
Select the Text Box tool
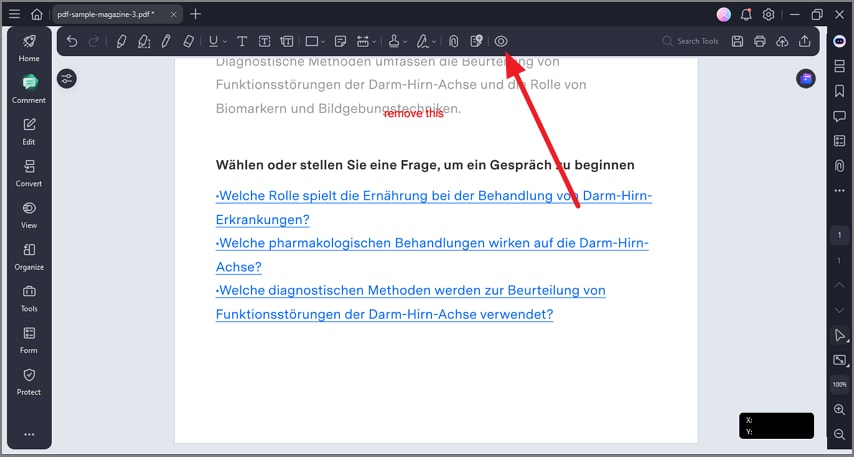[x=264, y=41]
